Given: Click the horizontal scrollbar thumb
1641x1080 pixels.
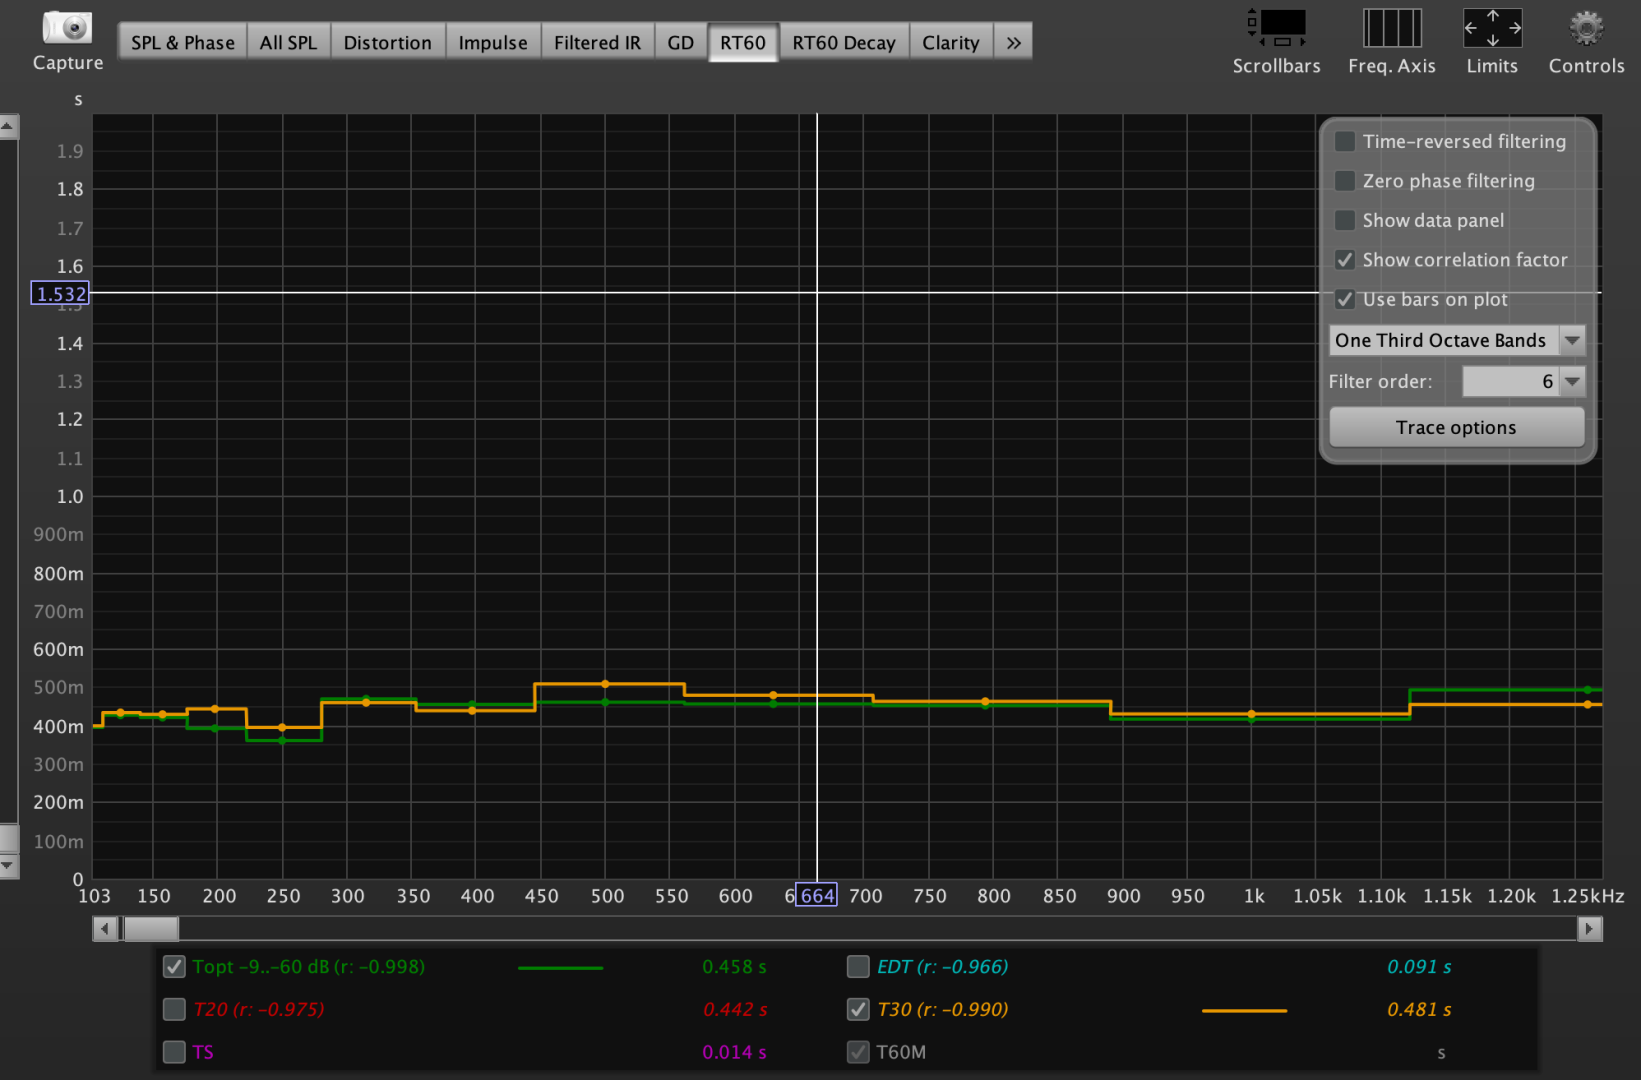Looking at the screenshot, I should coord(150,929).
